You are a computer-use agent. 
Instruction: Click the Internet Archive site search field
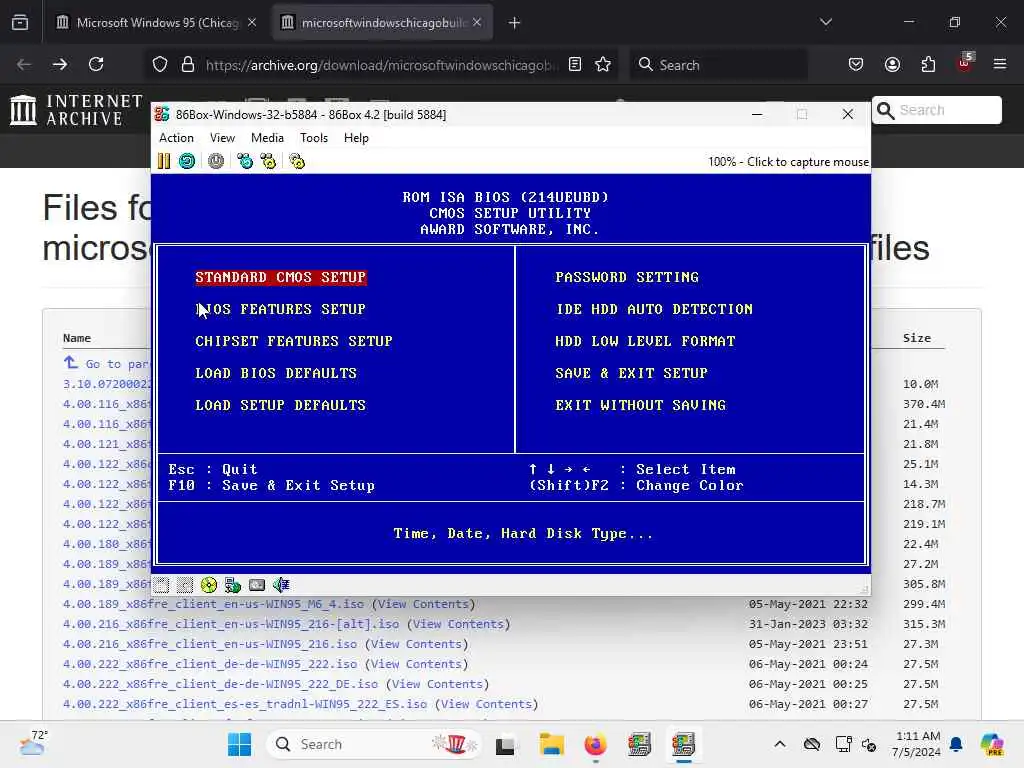click(x=937, y=110)
